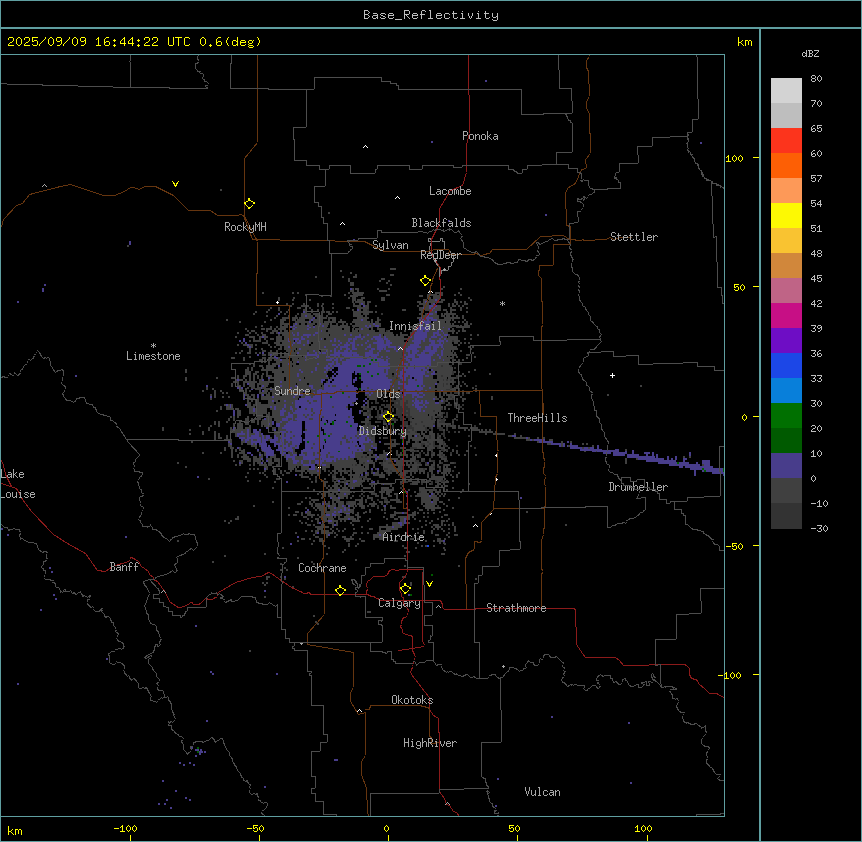Click the white 80 dBZ legend swatch
The height and width of the screenshot is (842, 862).
tap(786, 90)
